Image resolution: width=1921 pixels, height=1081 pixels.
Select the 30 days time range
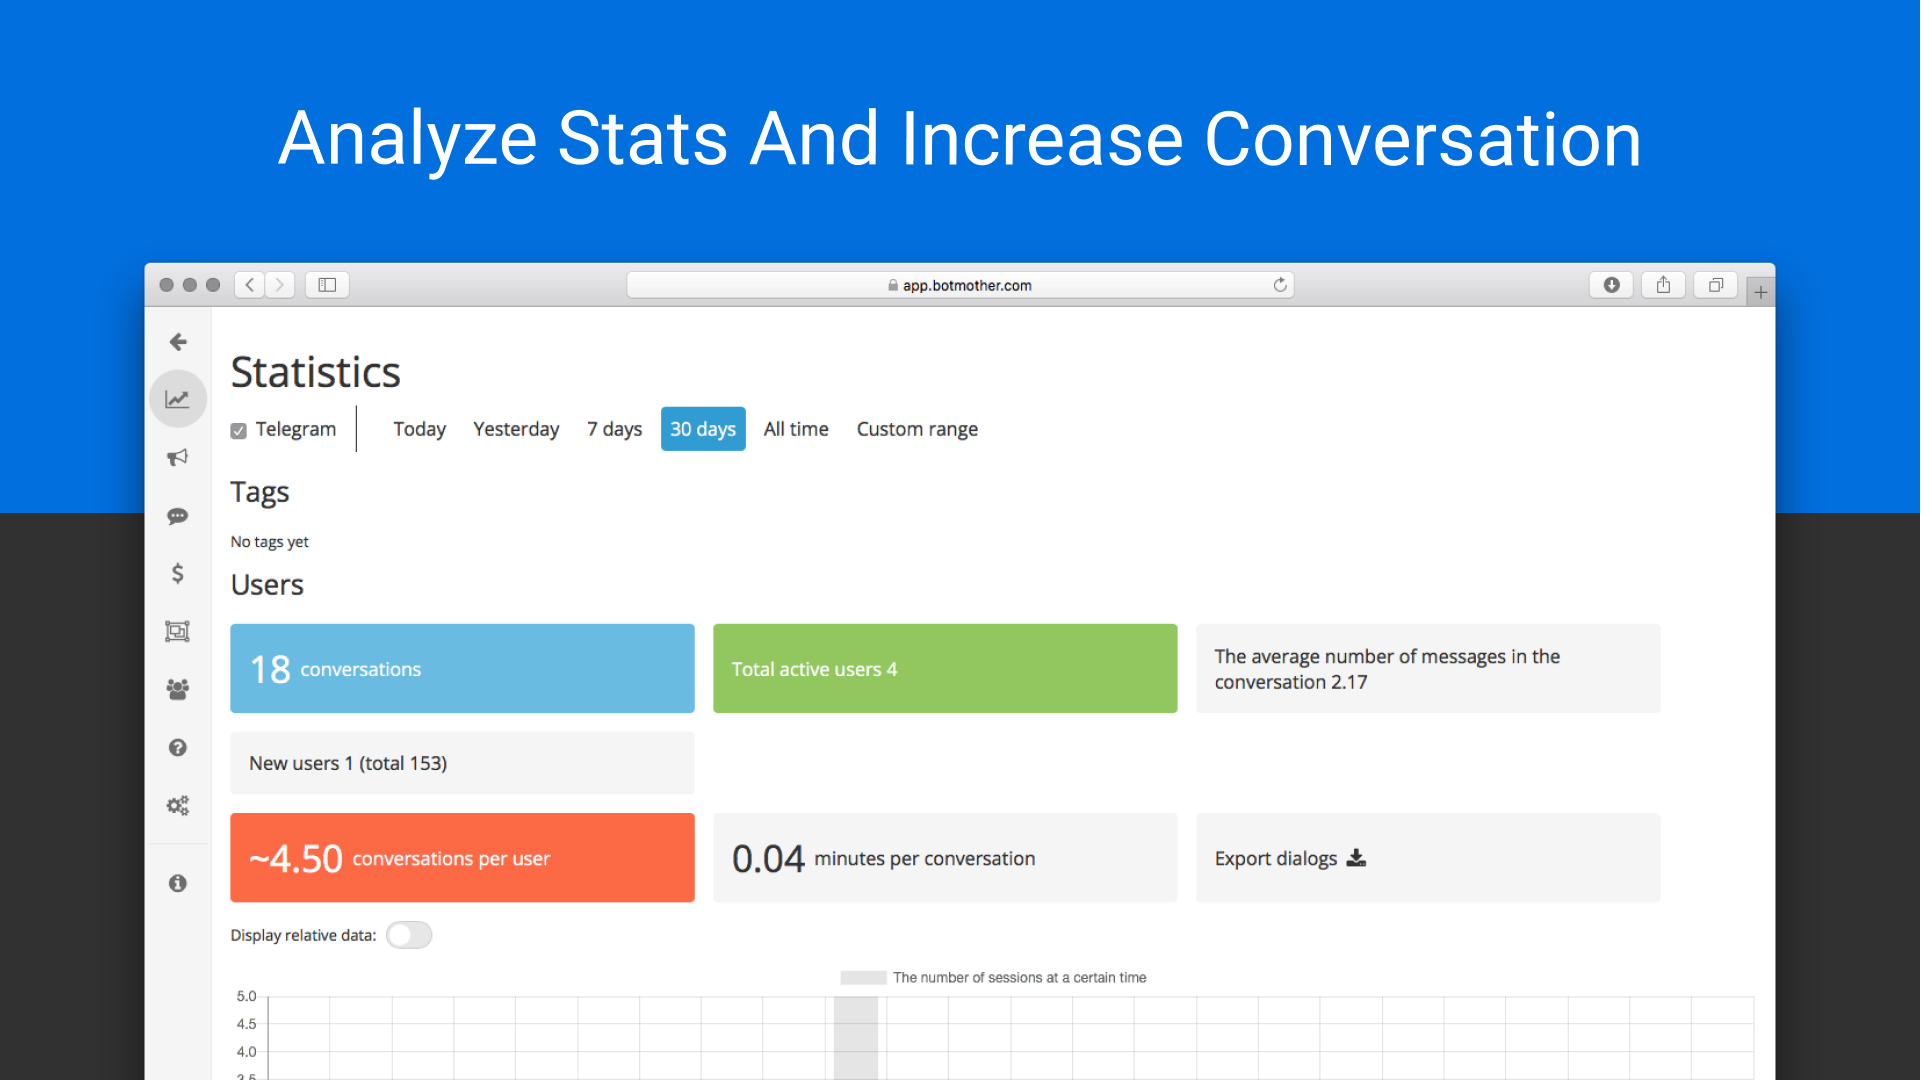coord(703,429)
